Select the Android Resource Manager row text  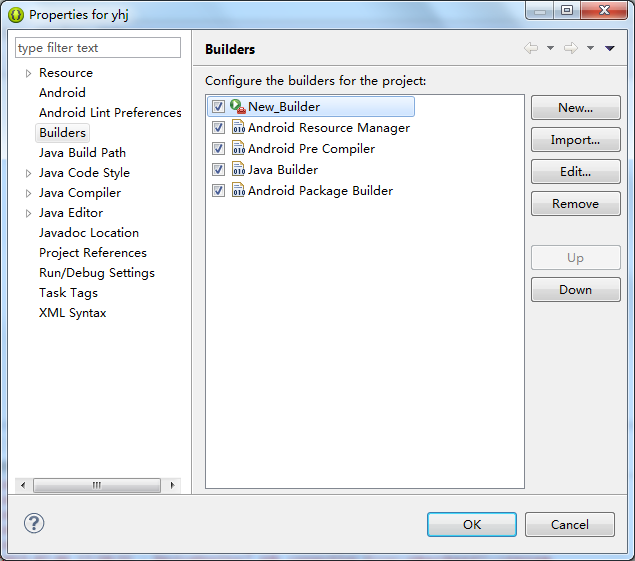coord(329,128)
